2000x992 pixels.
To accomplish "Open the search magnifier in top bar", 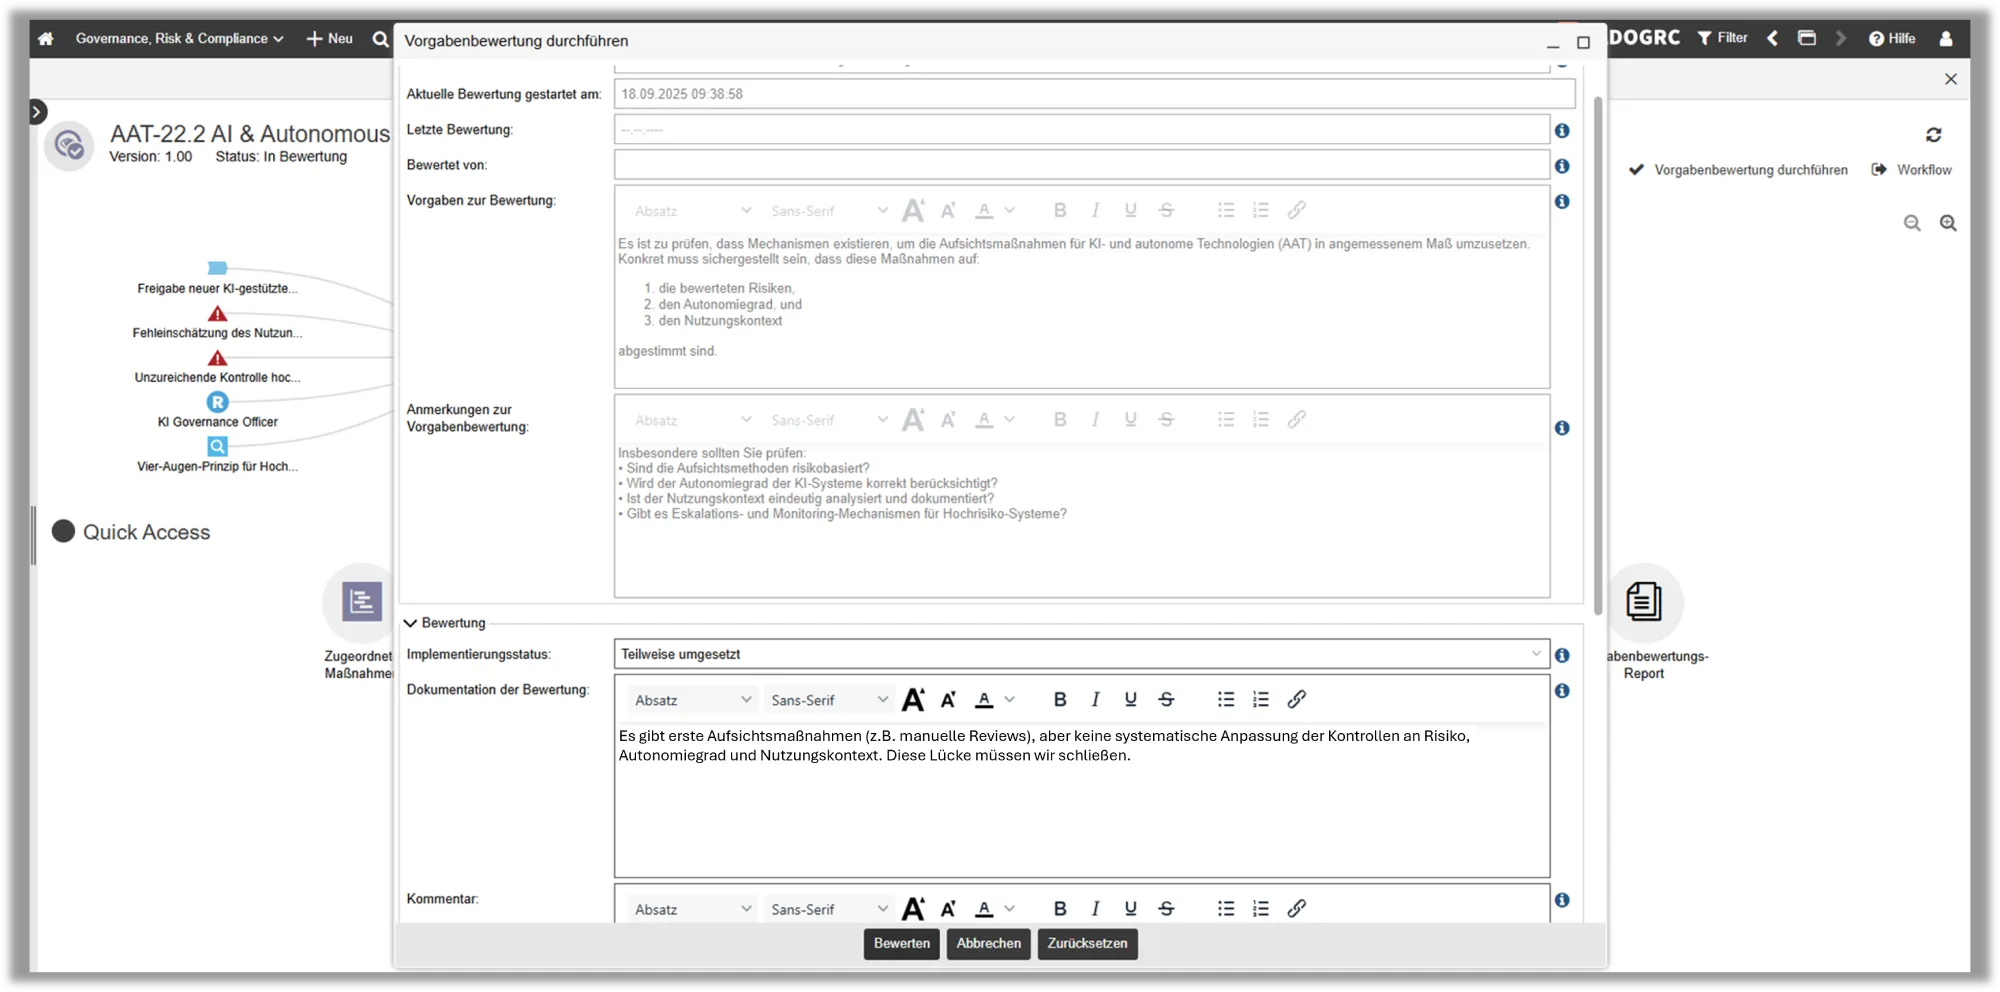I will tap(380, 39).
